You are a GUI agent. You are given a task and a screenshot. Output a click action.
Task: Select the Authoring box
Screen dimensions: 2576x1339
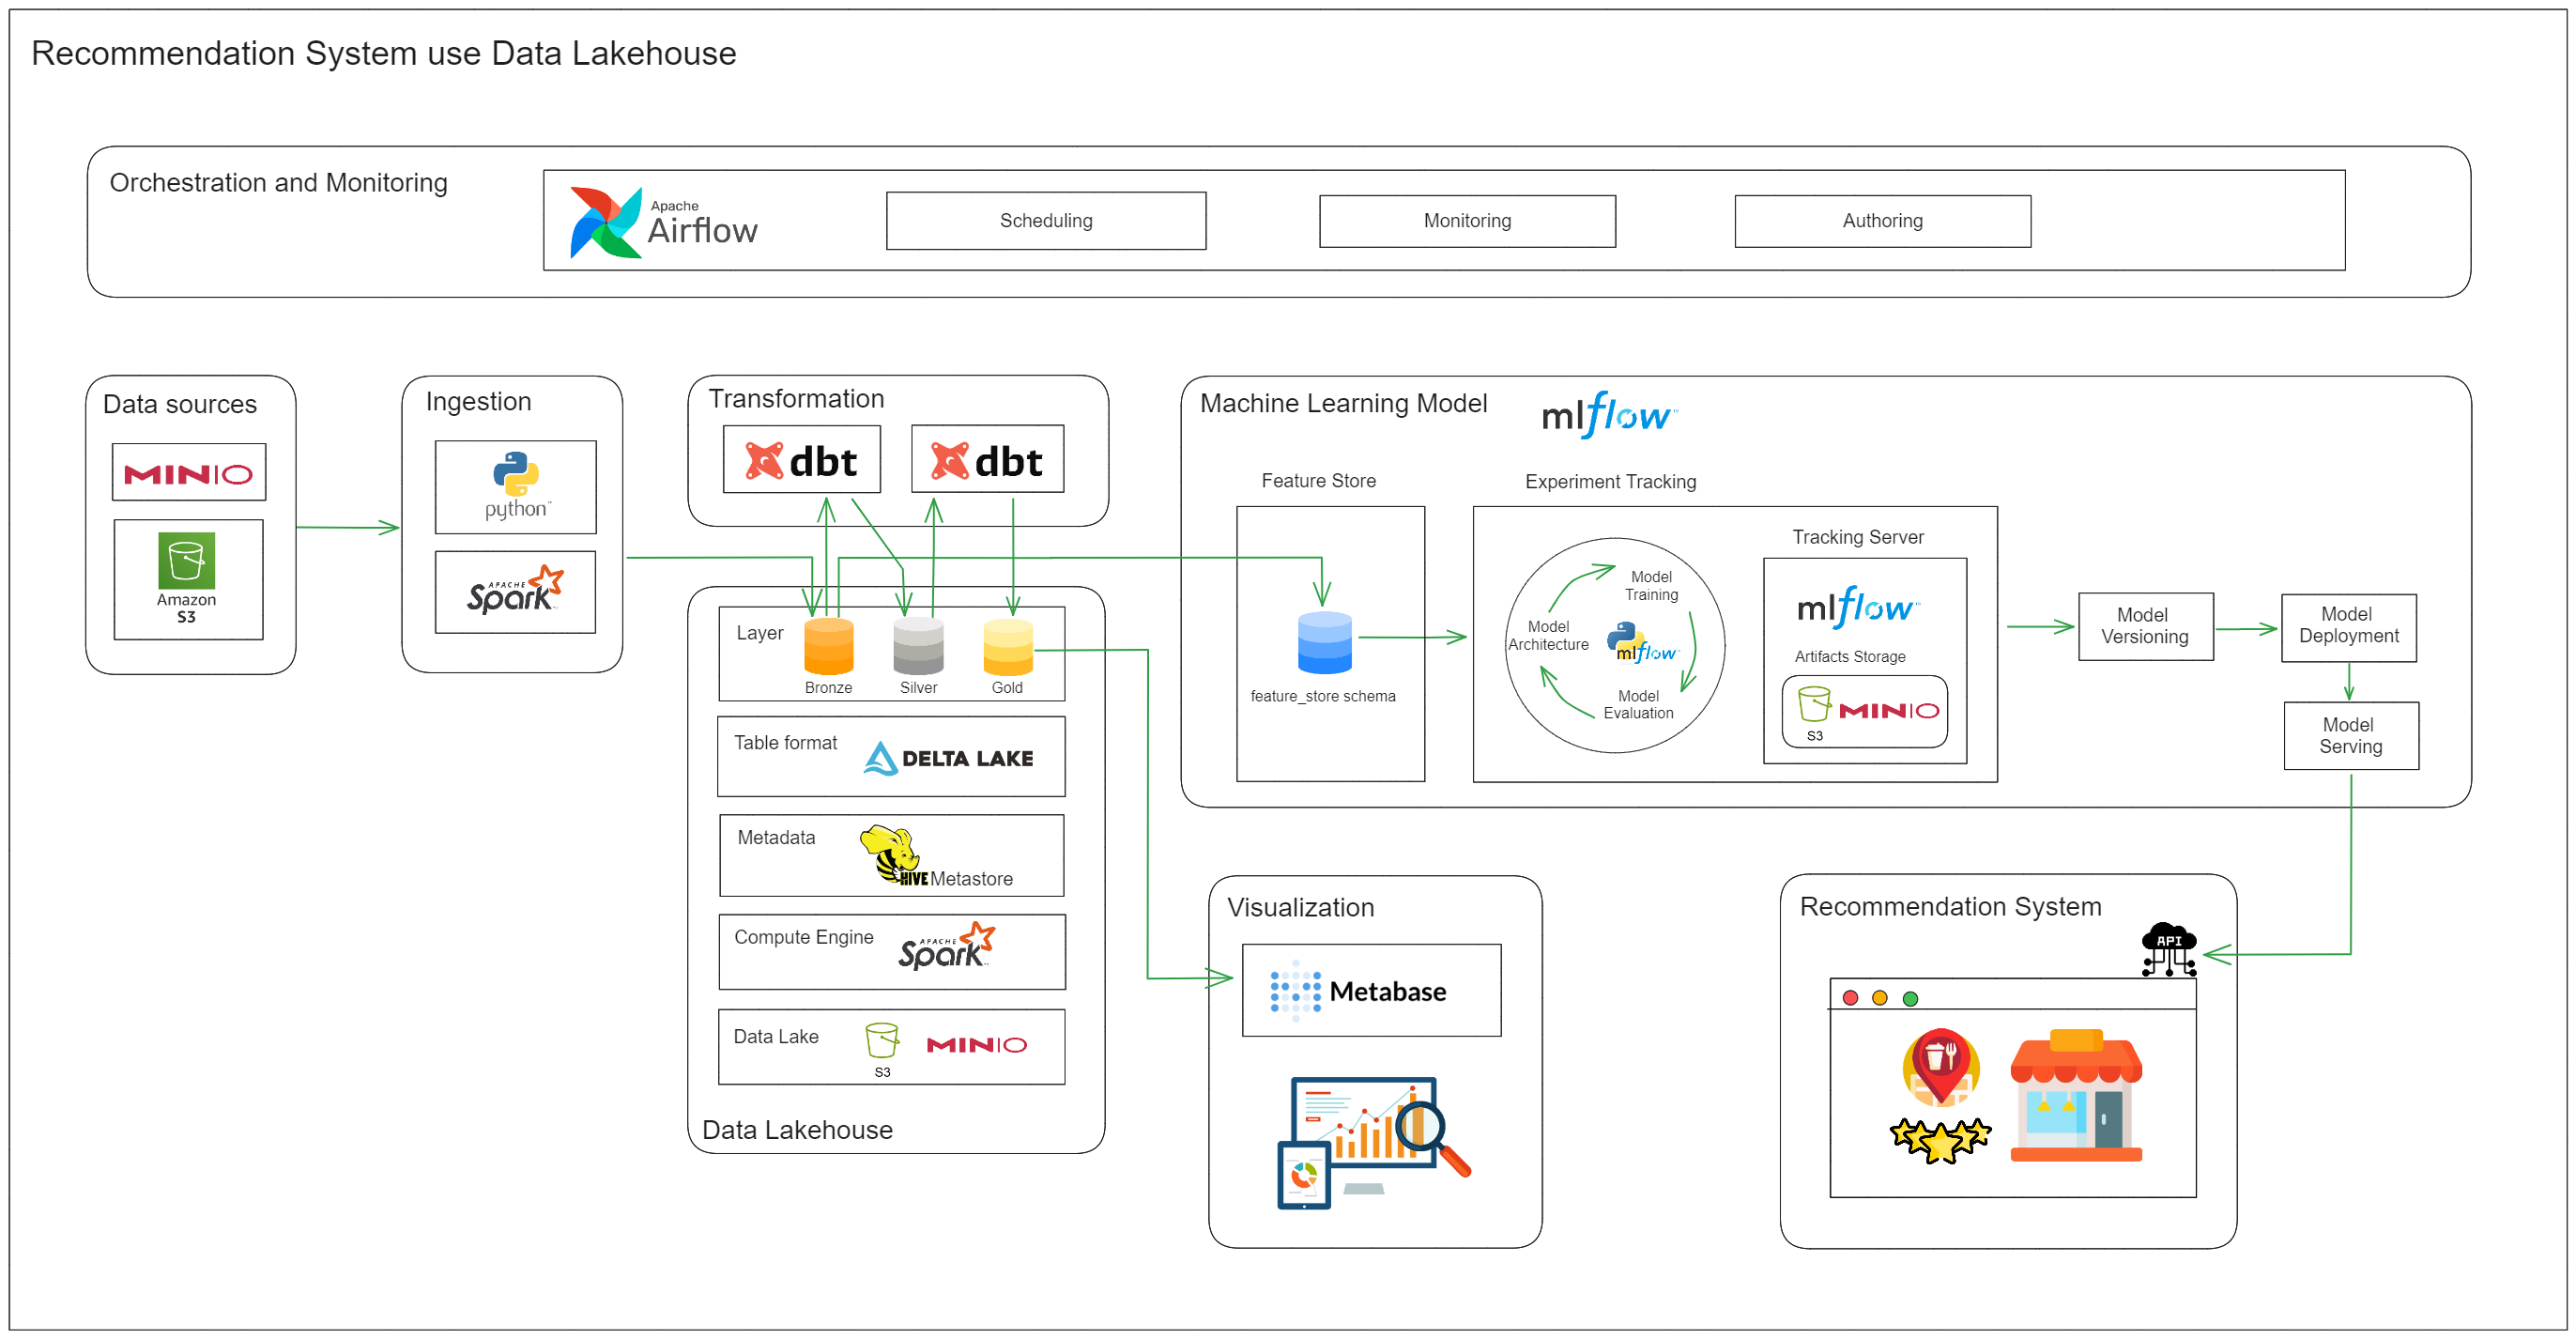point(1882,221)
